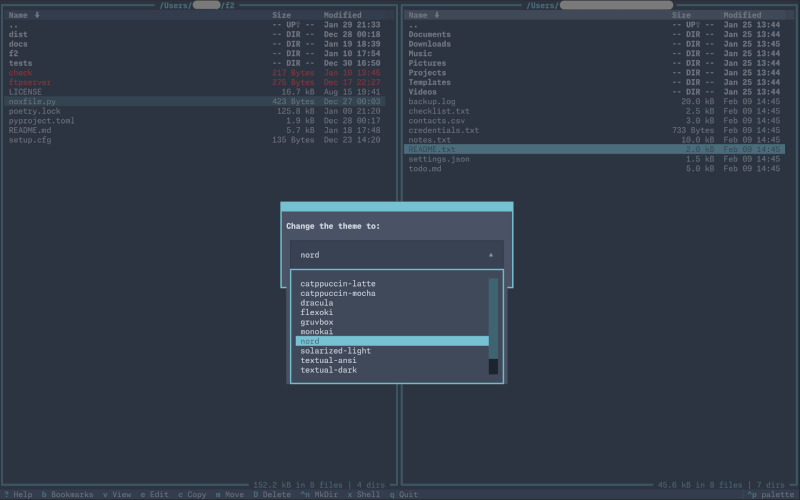Screen dimensions: 800x500
Task: Choose solarized-light theme
Action: pos(392,351)
